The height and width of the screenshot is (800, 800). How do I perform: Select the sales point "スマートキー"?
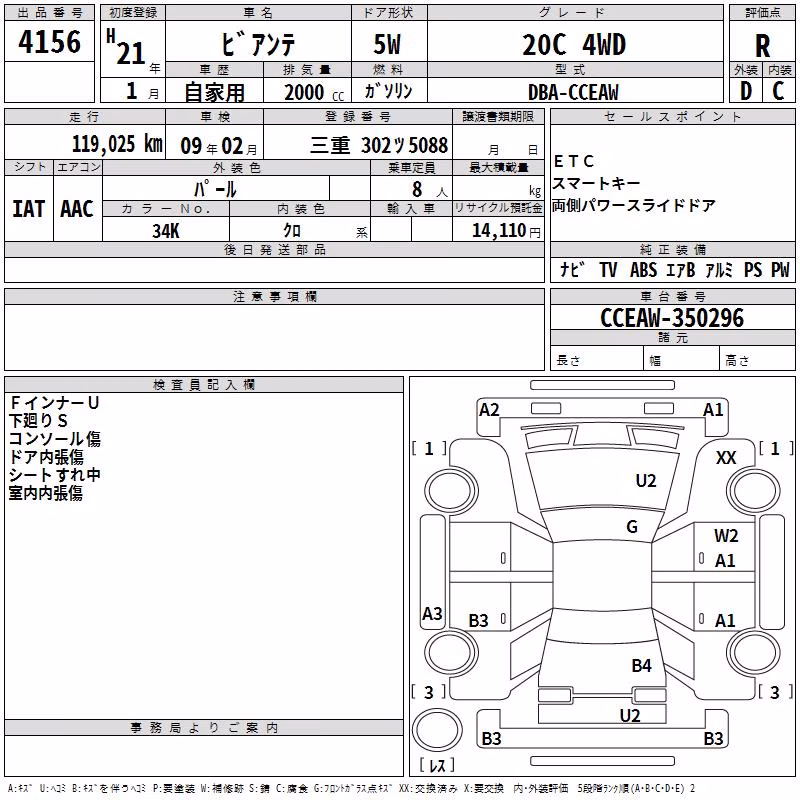pos(596,183)
